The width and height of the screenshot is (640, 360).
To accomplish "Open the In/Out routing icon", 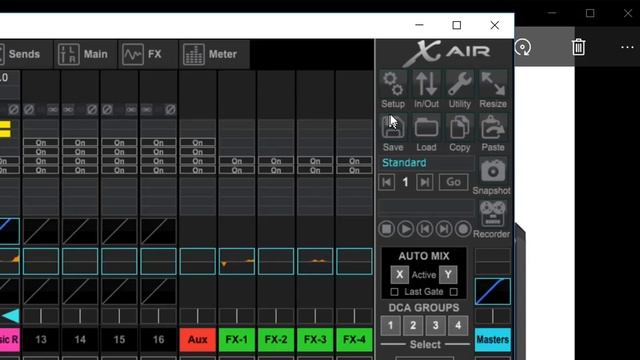I will pos(427,85).
